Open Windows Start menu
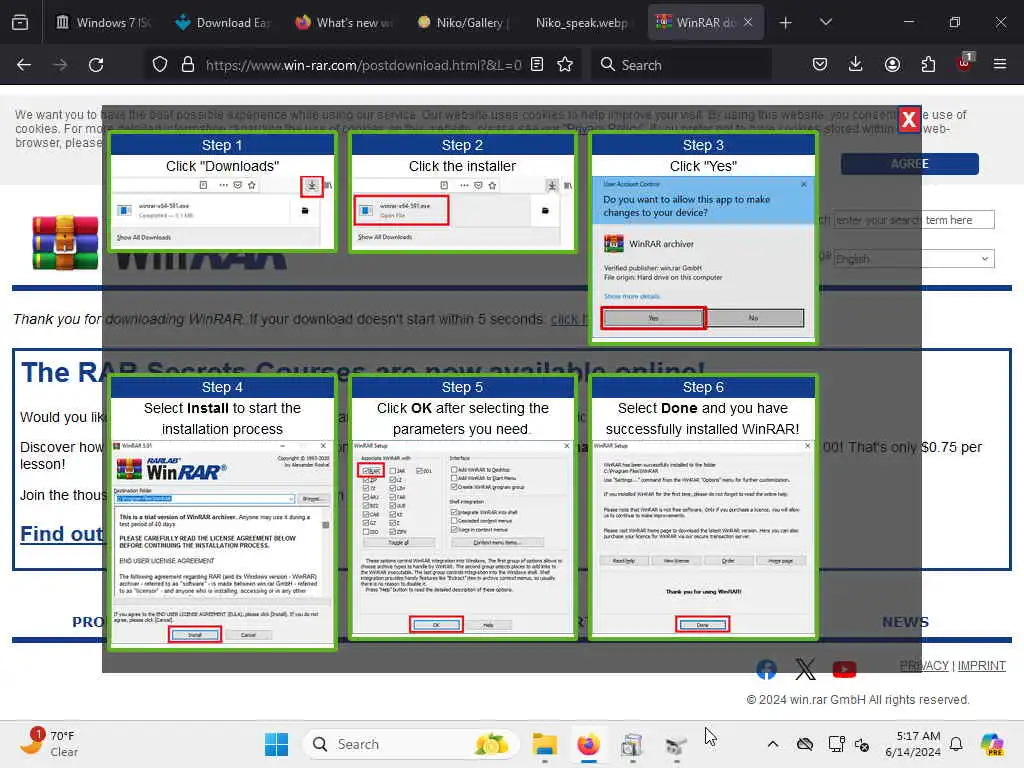This screenshot has height=768, width=1024. (x=276, y=744)
